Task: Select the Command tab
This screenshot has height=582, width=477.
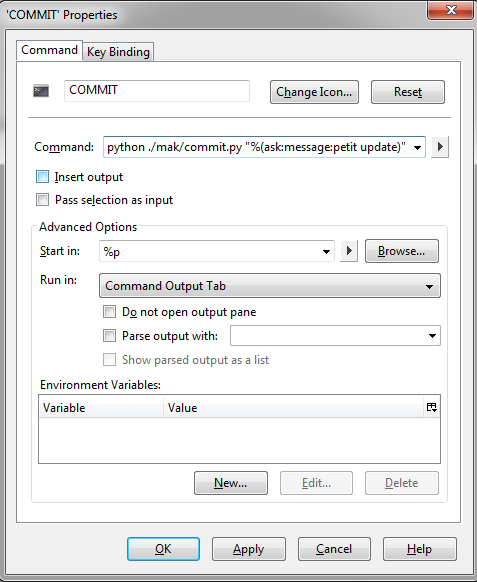Action: [x=49, y=50]
